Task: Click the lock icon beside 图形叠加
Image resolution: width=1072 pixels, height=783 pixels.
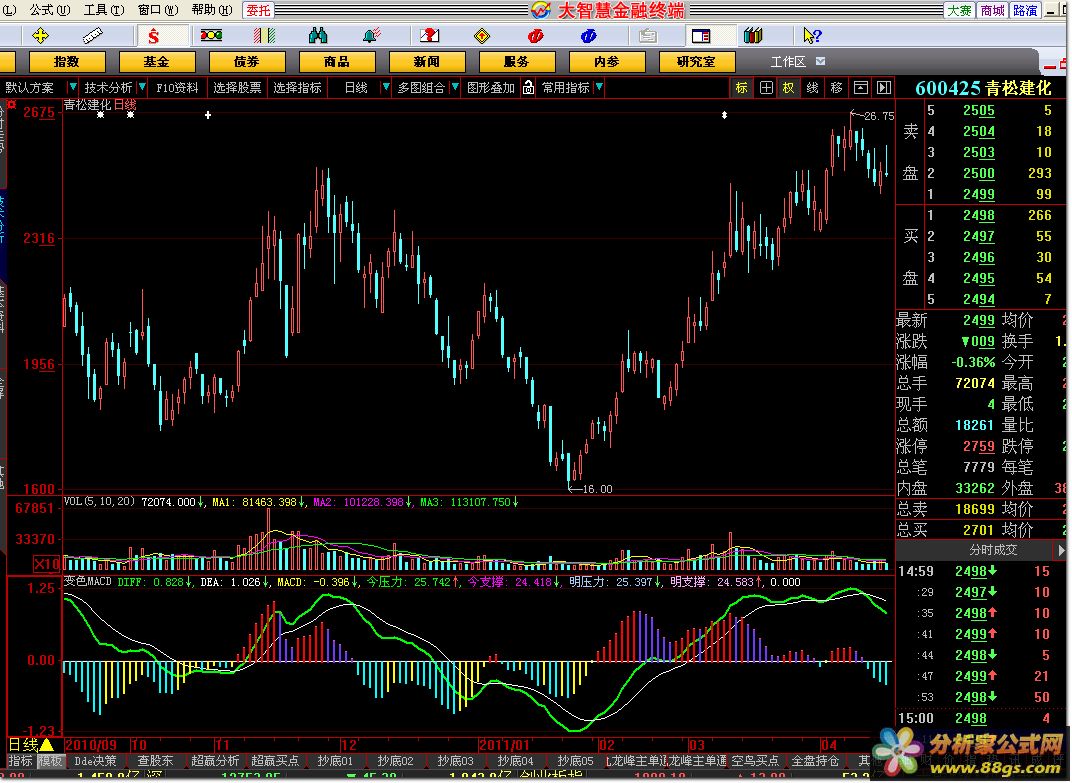Action: [528, 88]
